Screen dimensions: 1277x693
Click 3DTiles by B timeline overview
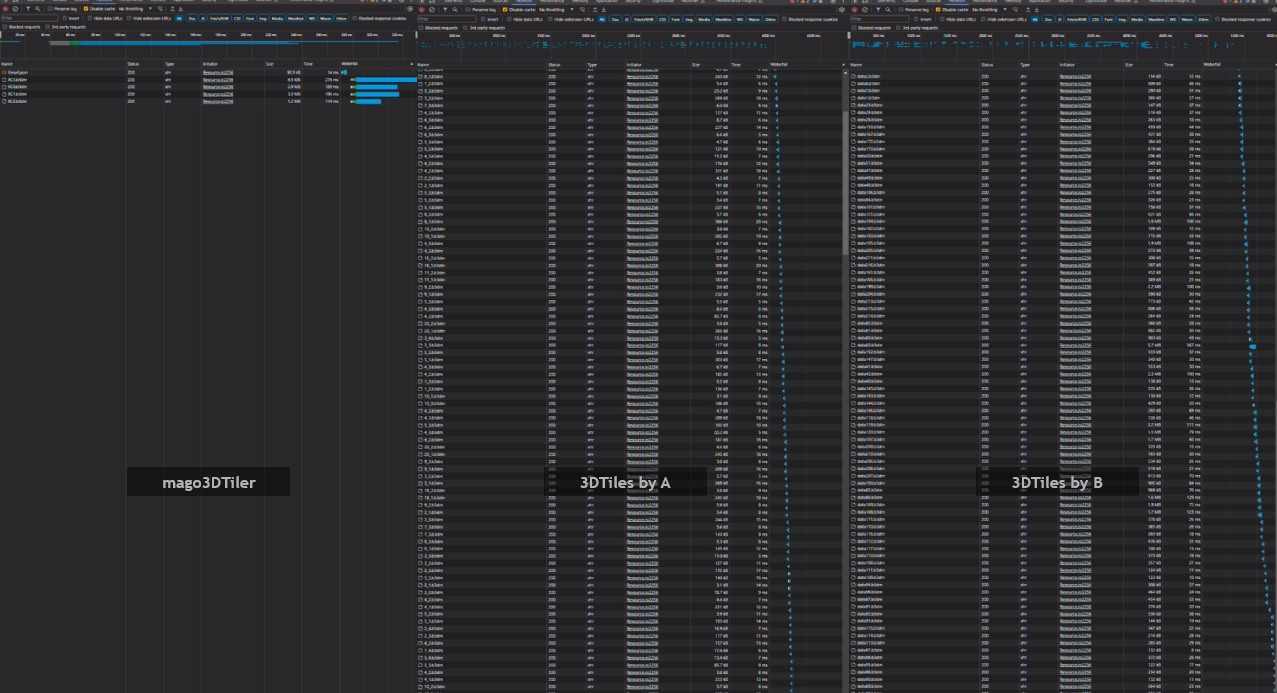[x=1063, y=44]
